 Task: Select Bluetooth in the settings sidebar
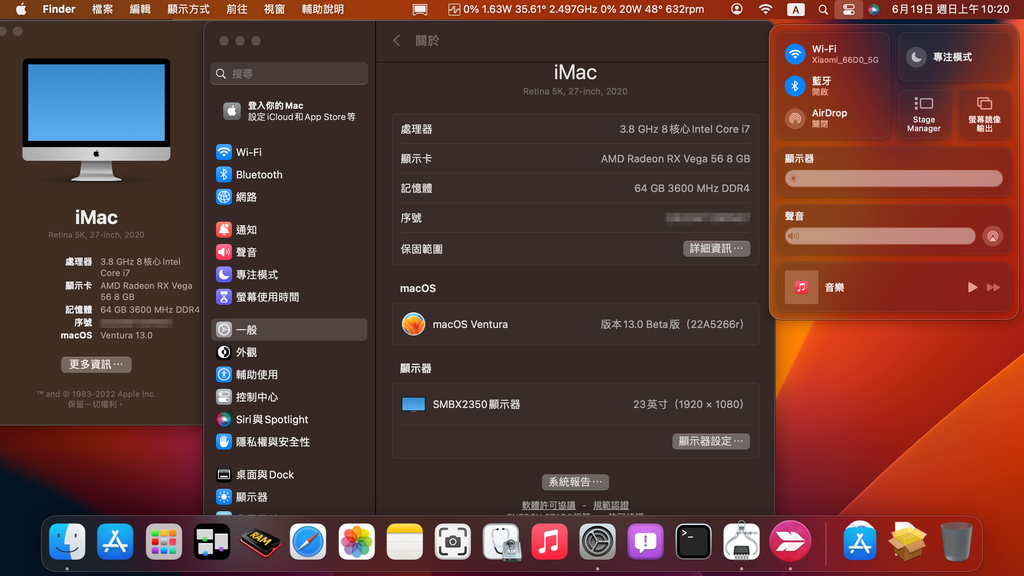pos(289,174)
